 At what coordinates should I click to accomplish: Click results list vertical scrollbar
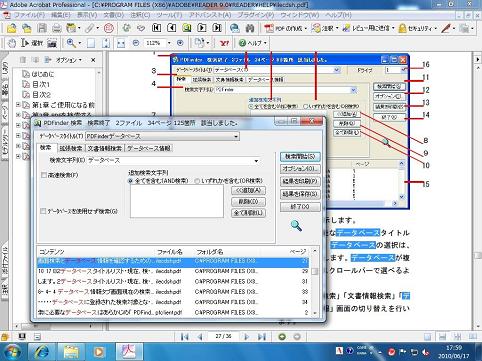pyautogui.click(x=315, y=282)
